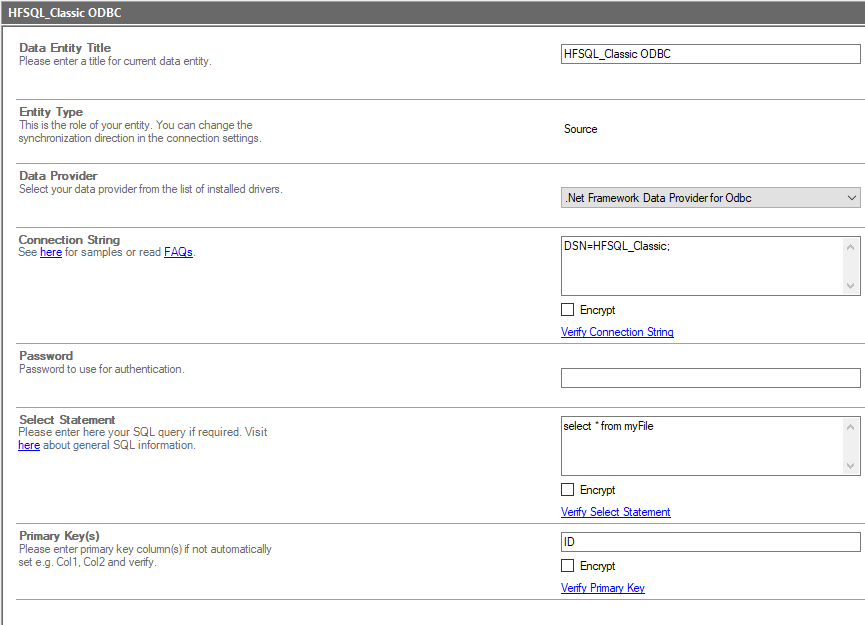Open the 'here' link about general SQL information
This screenshot has width=865, height=625.
[29, 445]
